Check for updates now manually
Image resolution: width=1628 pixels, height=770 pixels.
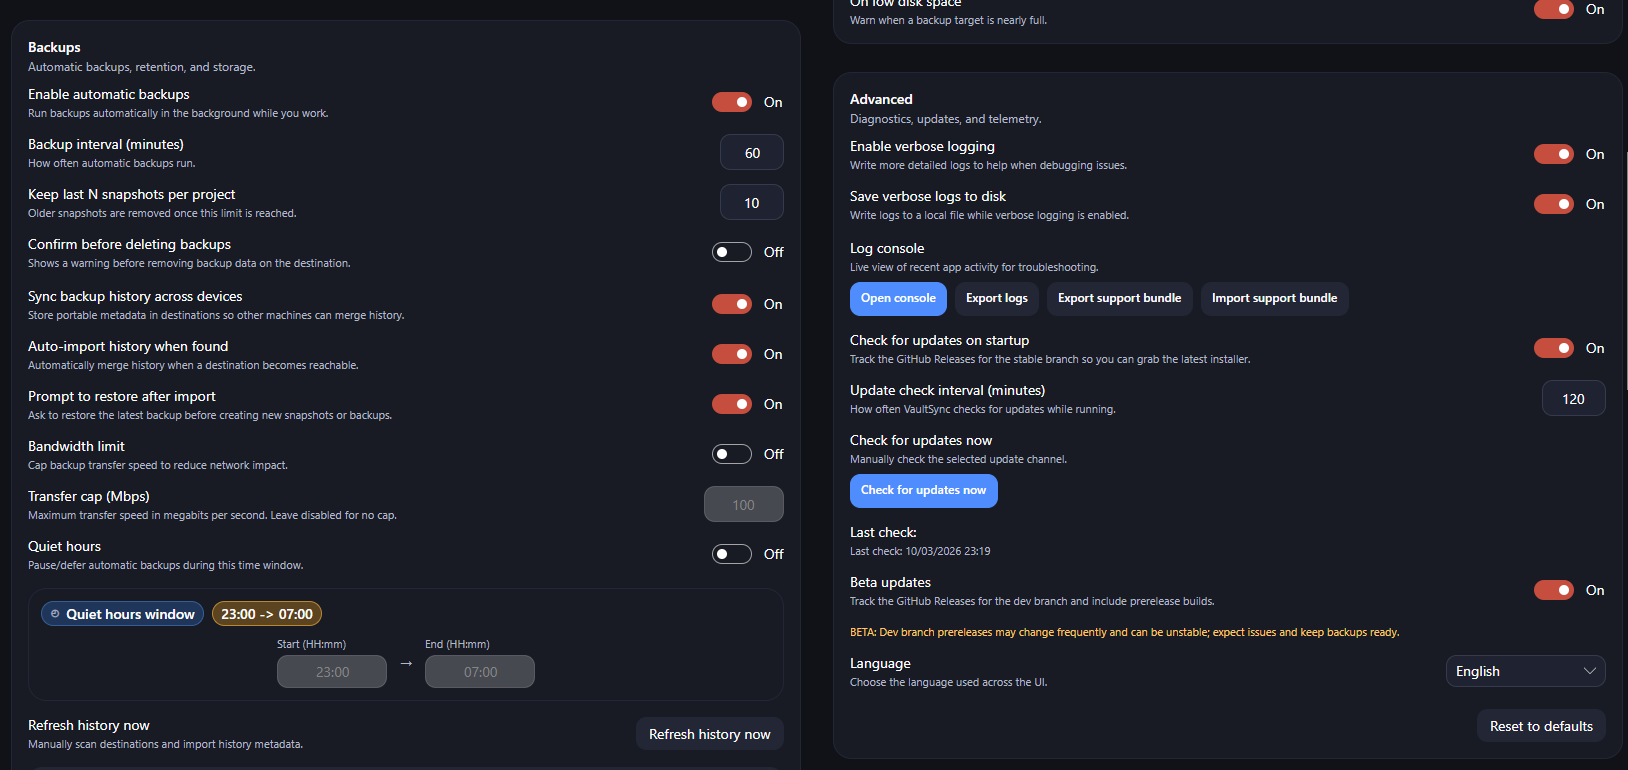tap(923, 491)
